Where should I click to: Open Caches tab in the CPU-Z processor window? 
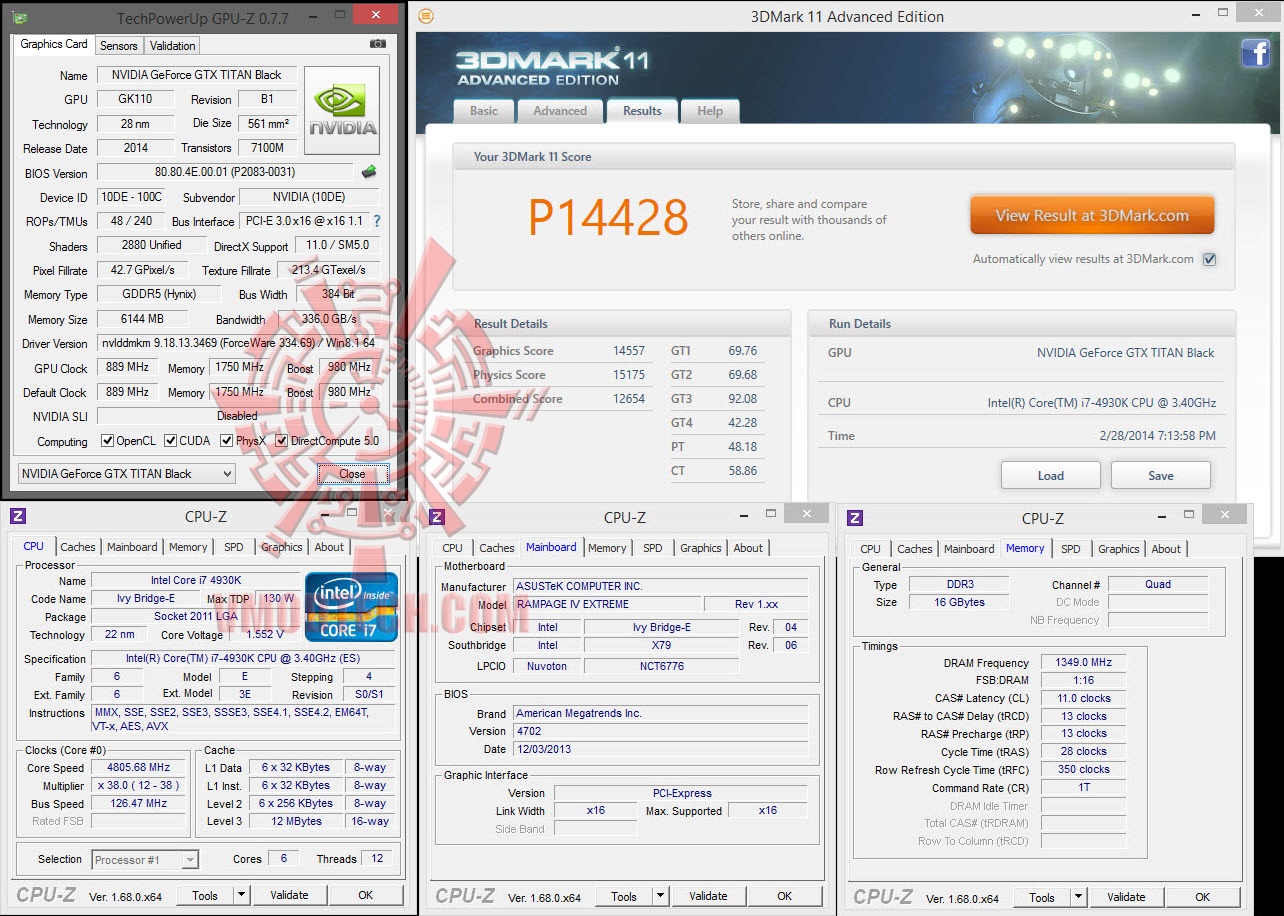point(78,547)
